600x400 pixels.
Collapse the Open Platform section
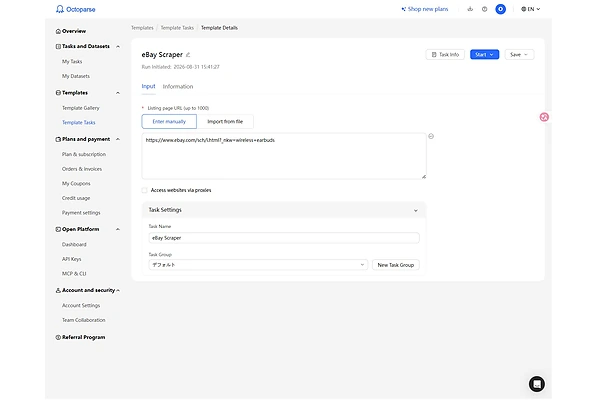click(118, 229)
